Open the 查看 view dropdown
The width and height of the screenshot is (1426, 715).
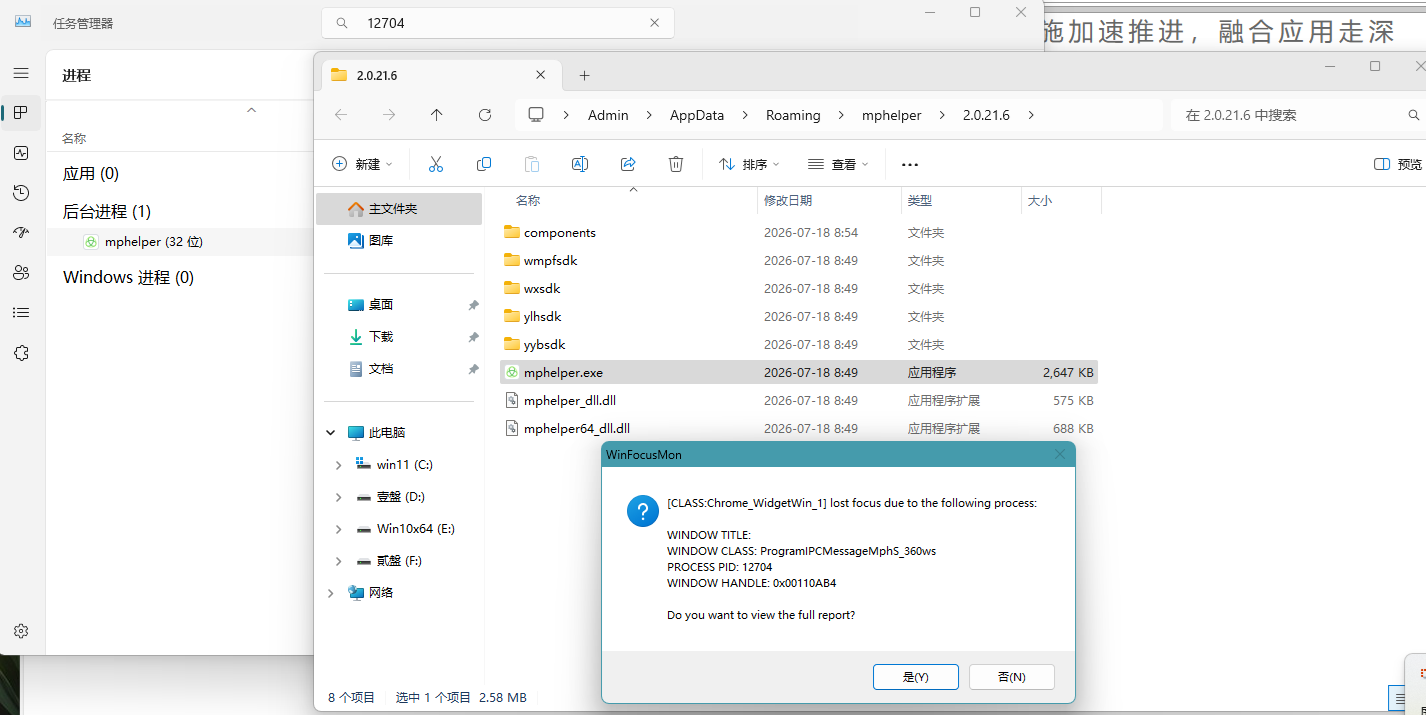(838, 164)
